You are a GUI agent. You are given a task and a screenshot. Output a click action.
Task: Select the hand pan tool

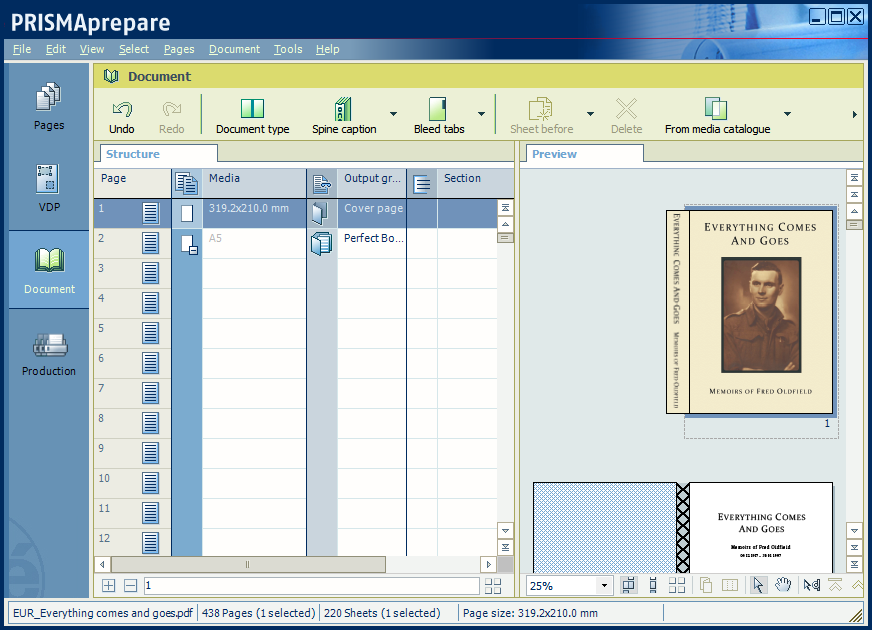tap(784, 586)
